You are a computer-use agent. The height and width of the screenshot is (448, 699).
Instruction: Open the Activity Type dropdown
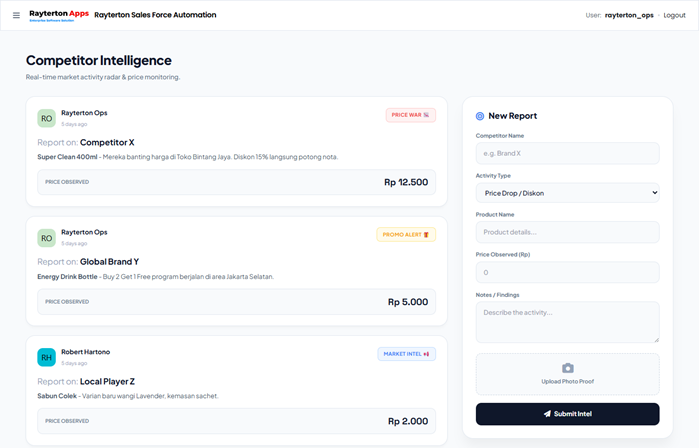click(567, 193)
